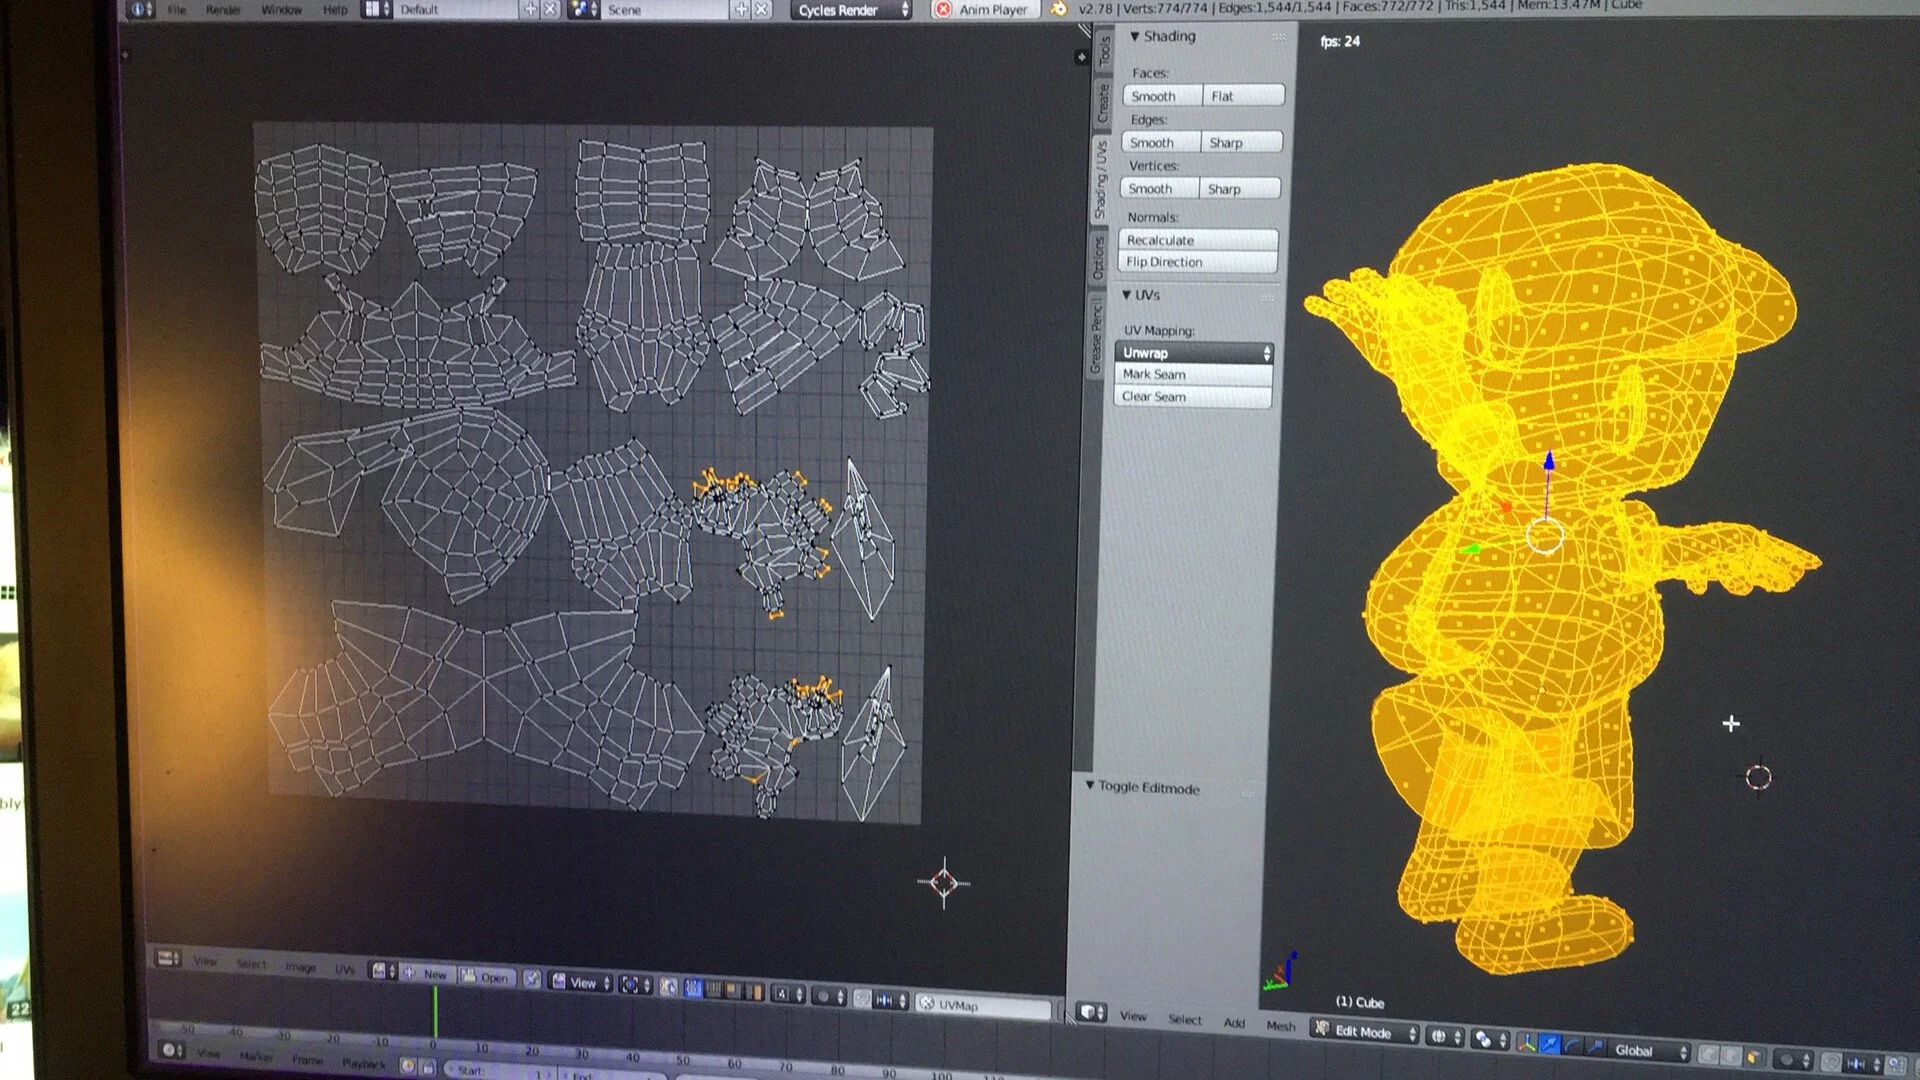Open the Edit Mode dropdown
Viewport: 1920px width, 1080px height.
point(1365,1032)
